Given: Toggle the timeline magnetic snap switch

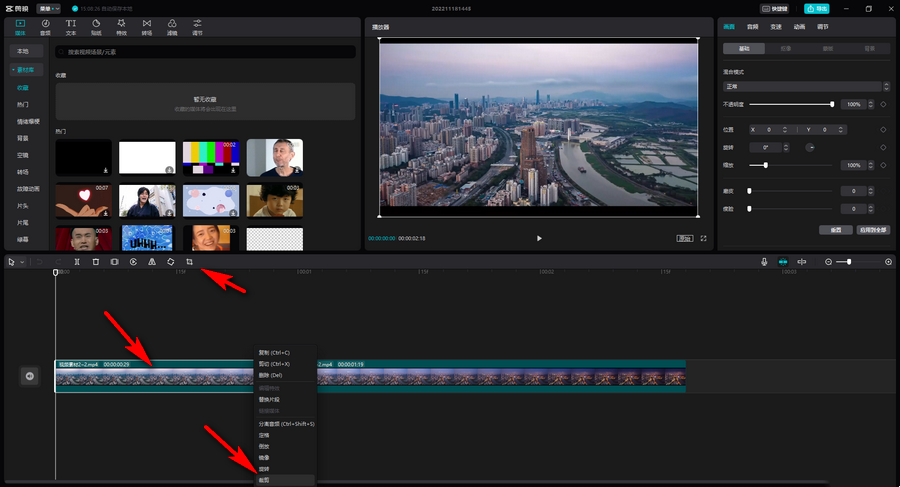Looking at the screenshot, I should click(783, 261).
